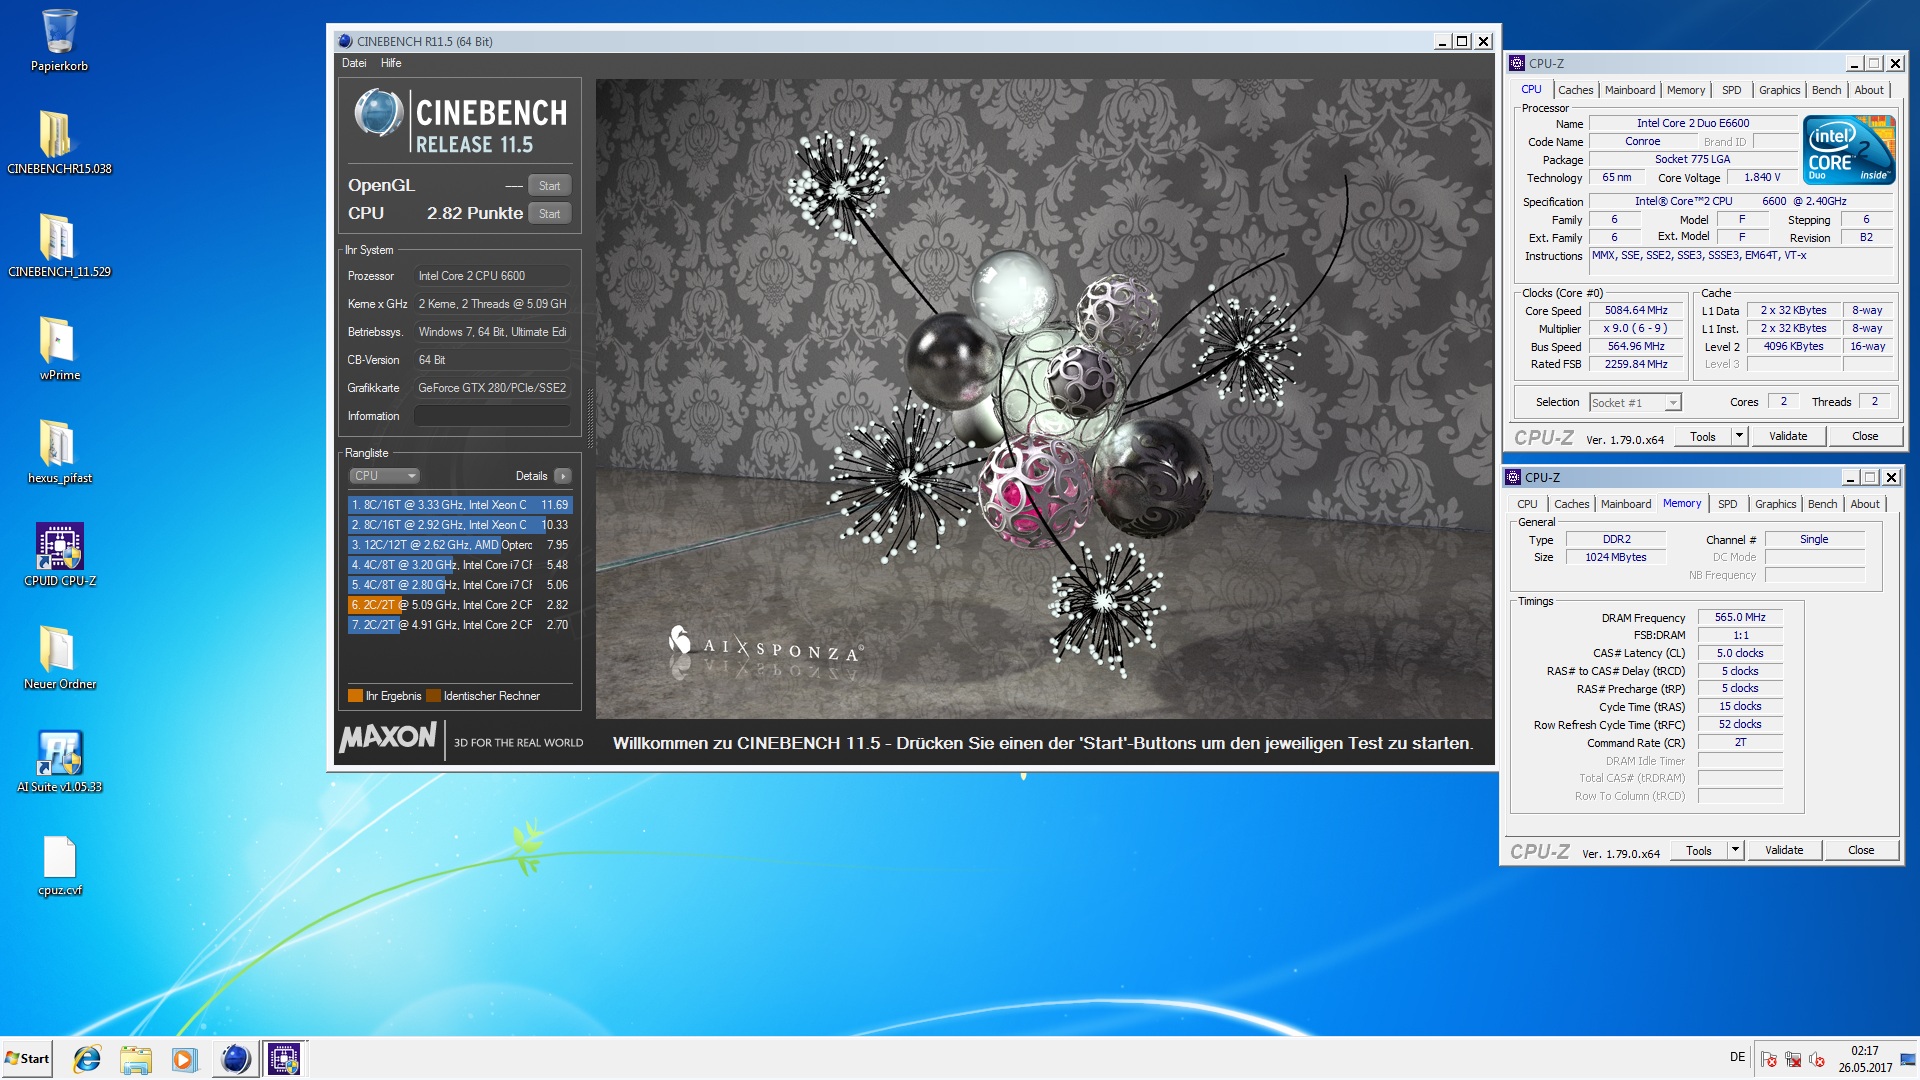Select highlighted ranking row 6 score 2.82
This screenshot has width=1920, height=1080.
click(460, 605)
